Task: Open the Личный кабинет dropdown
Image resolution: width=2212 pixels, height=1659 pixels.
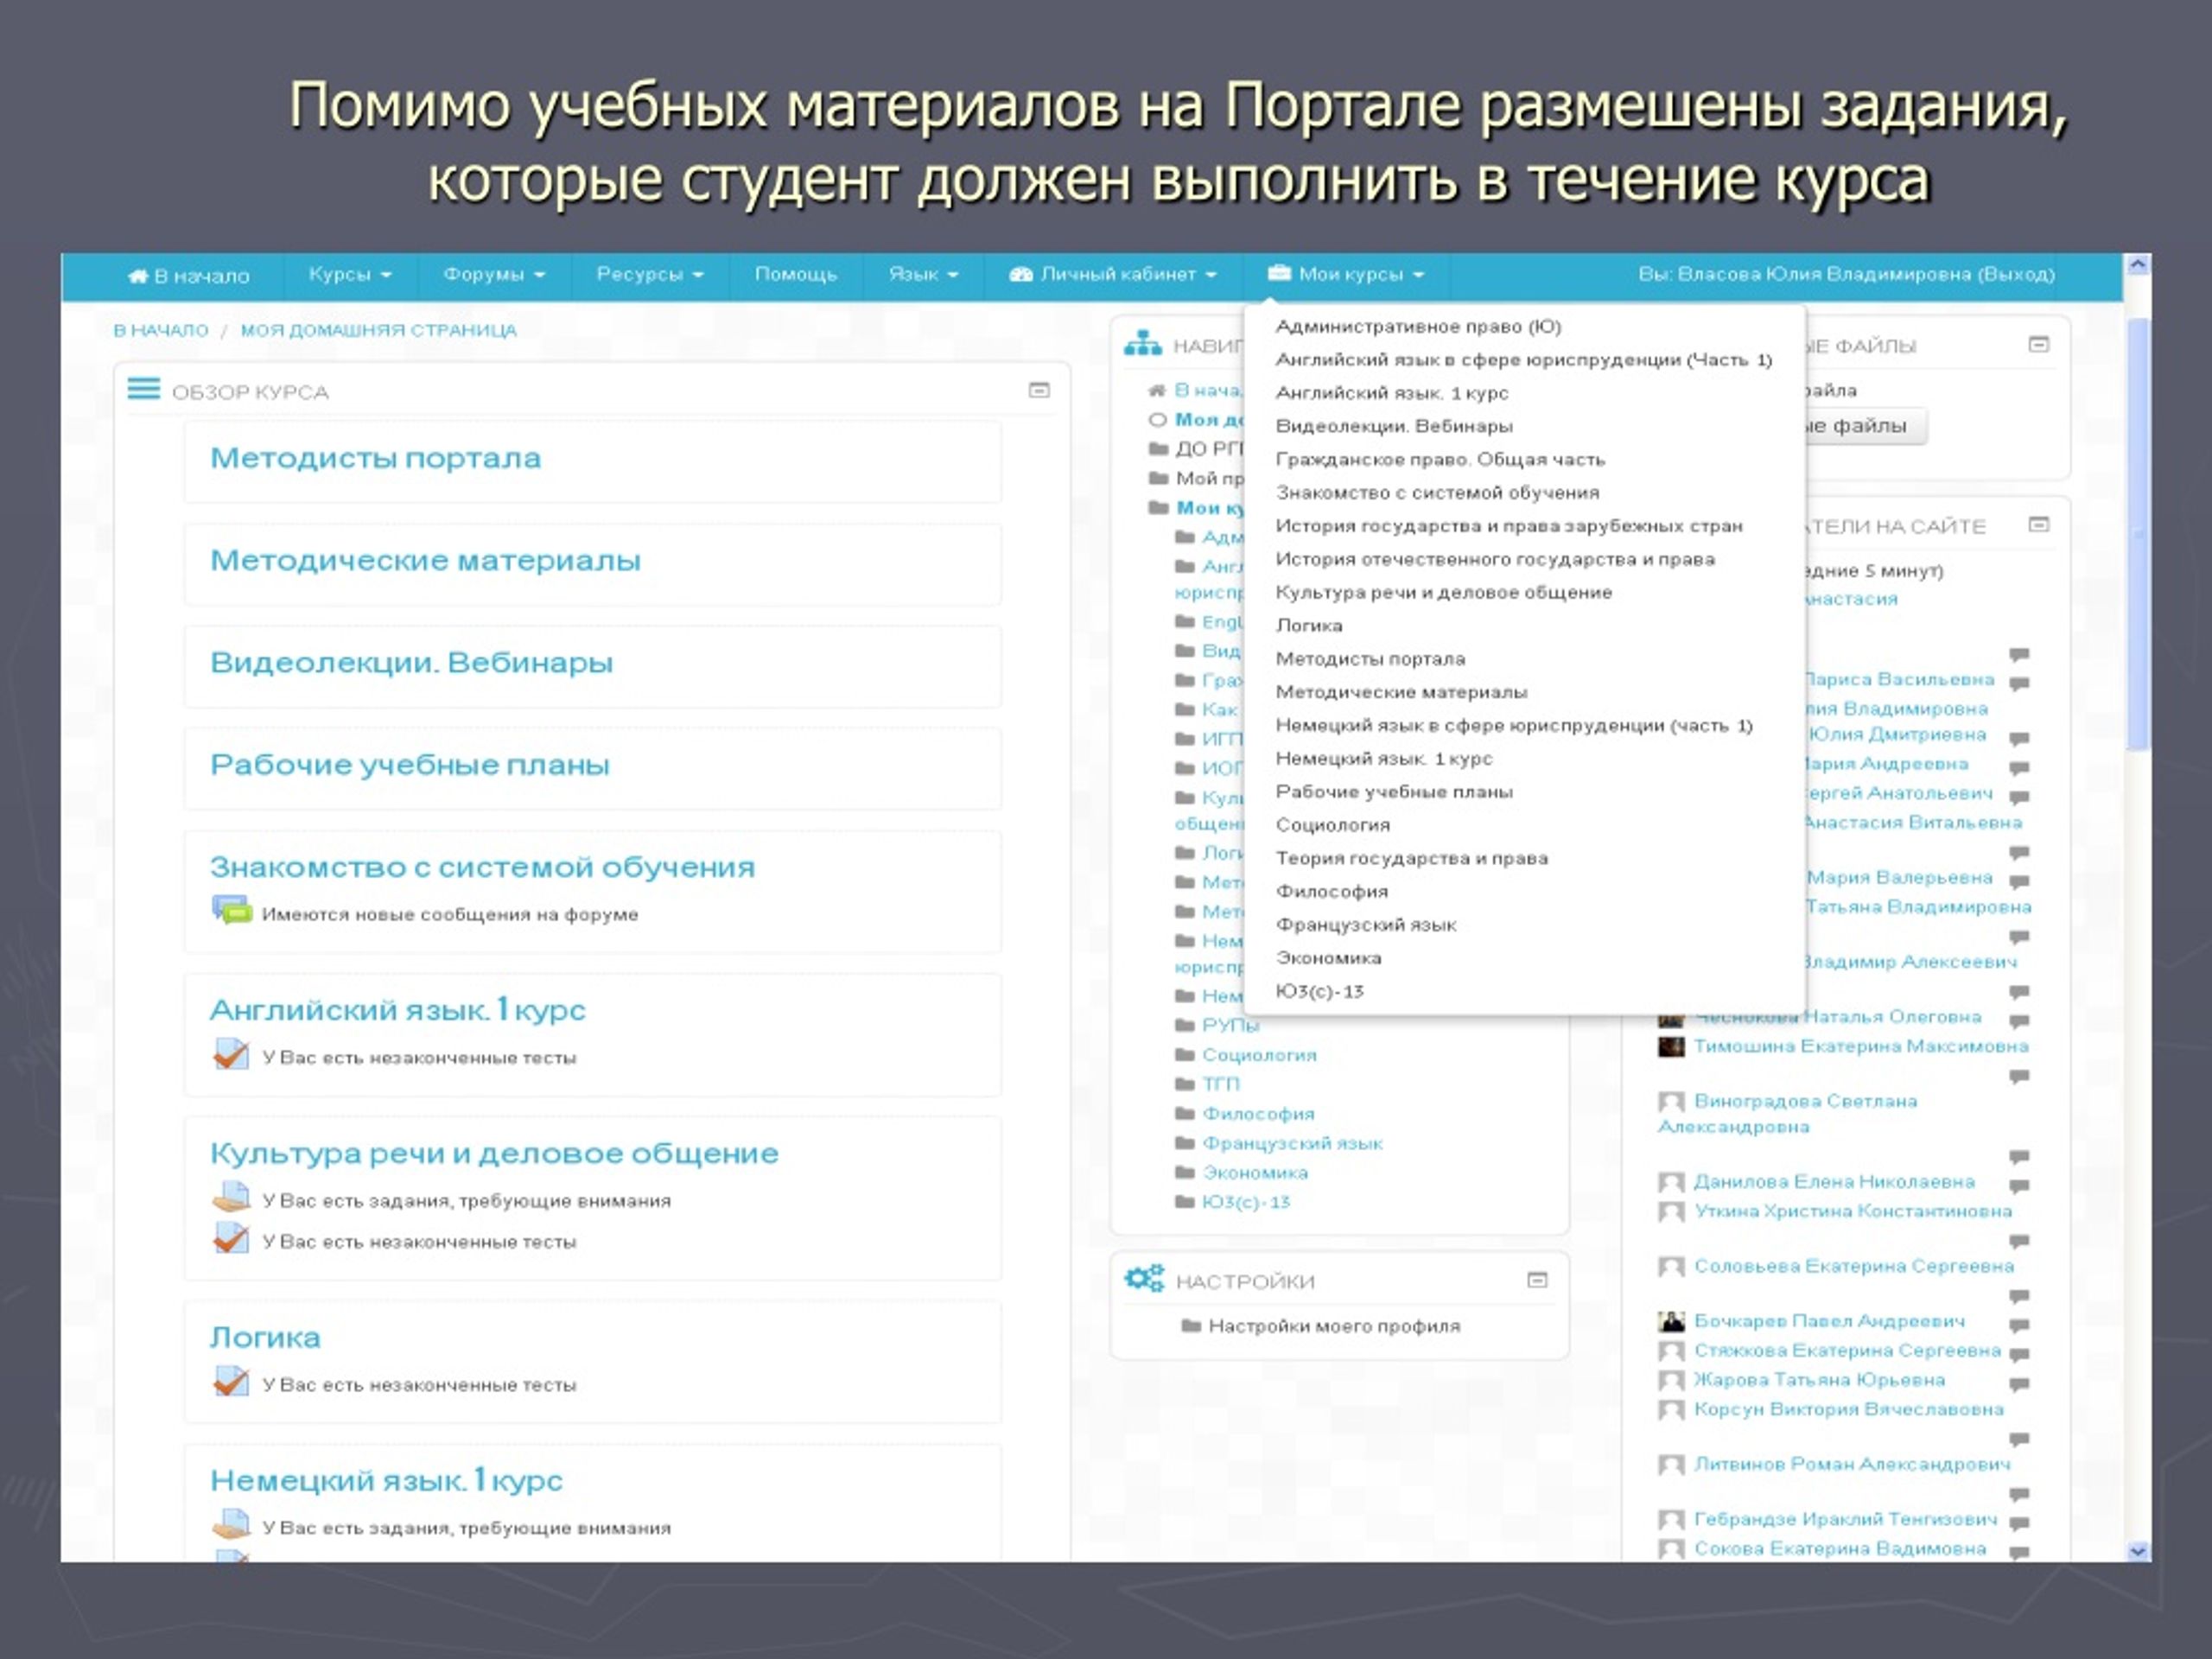Action: tap(1112, 274)
